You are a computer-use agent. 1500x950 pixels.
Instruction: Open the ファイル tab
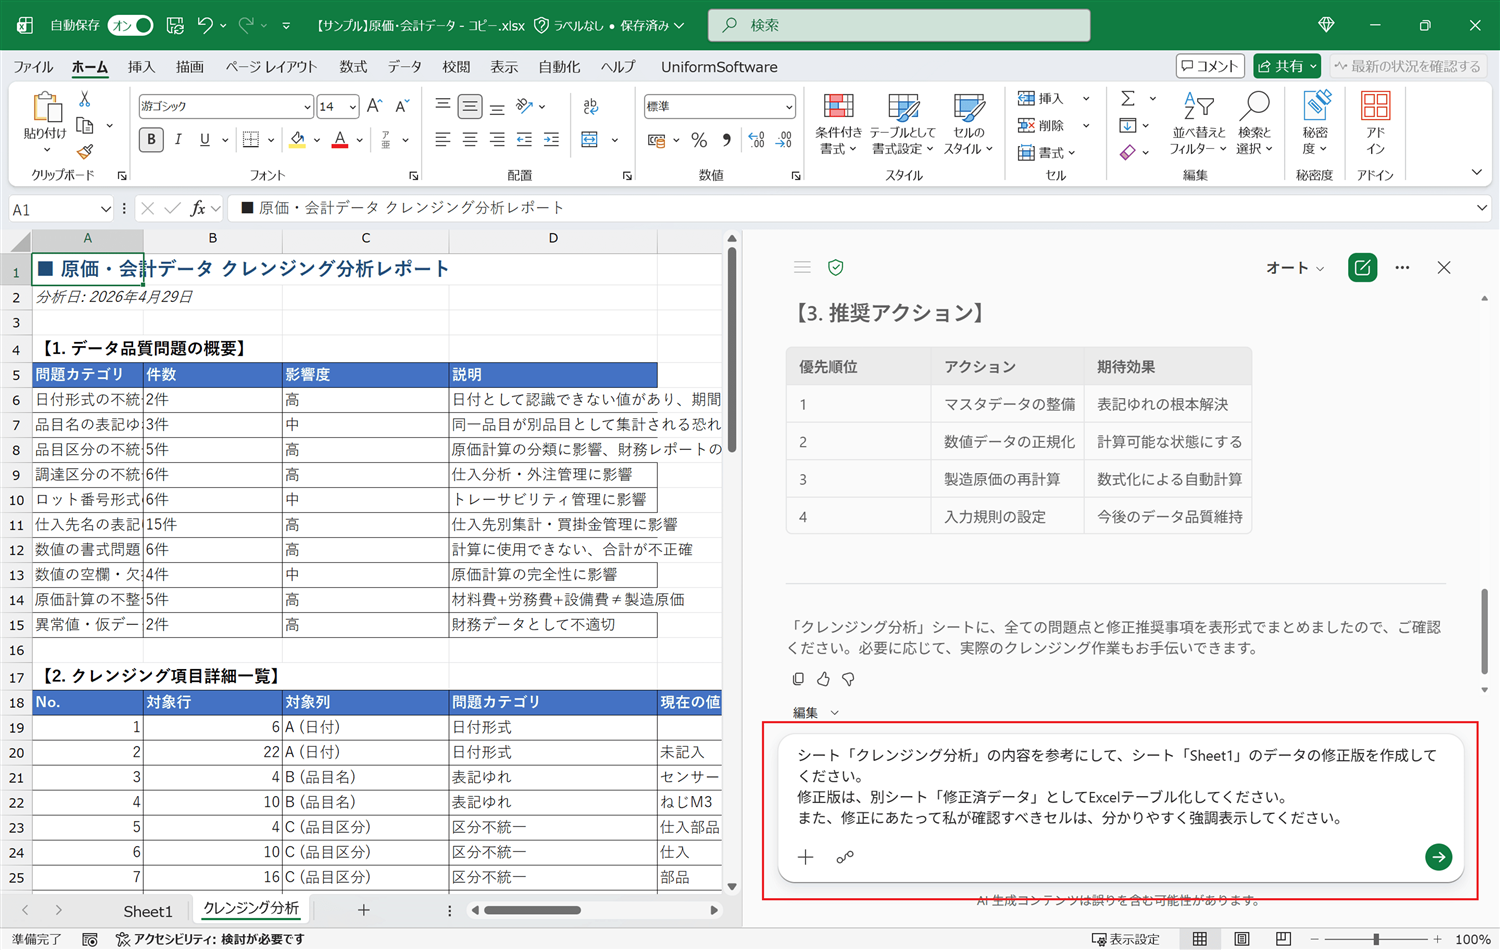33,67
